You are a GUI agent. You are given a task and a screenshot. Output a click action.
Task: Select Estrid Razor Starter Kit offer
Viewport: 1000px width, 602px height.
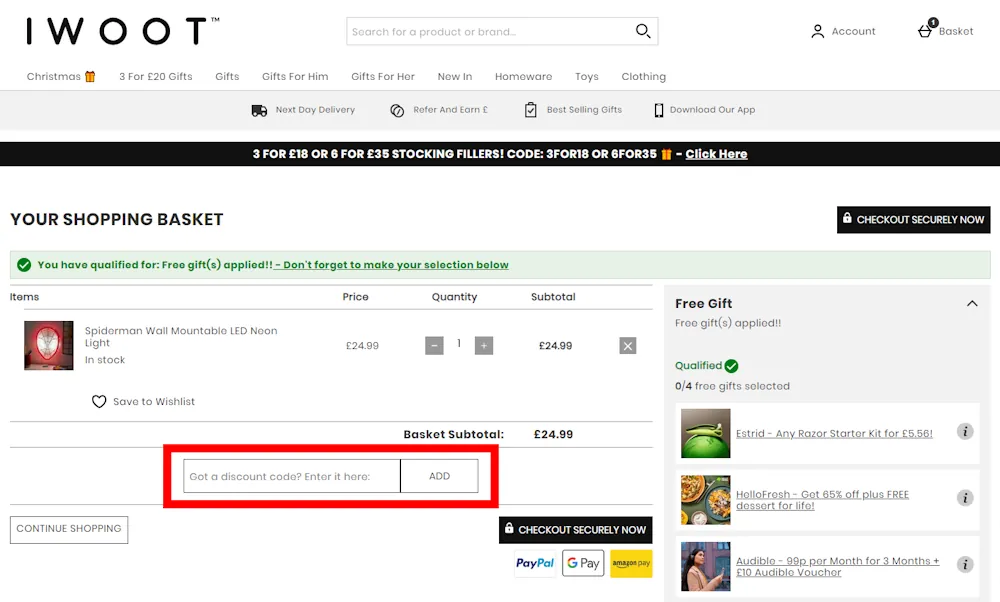click(834, 434)
